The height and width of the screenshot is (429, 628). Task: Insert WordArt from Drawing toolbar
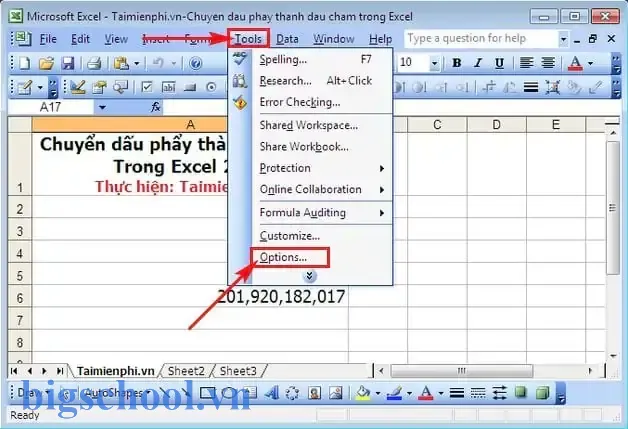(x=272, y=393)
